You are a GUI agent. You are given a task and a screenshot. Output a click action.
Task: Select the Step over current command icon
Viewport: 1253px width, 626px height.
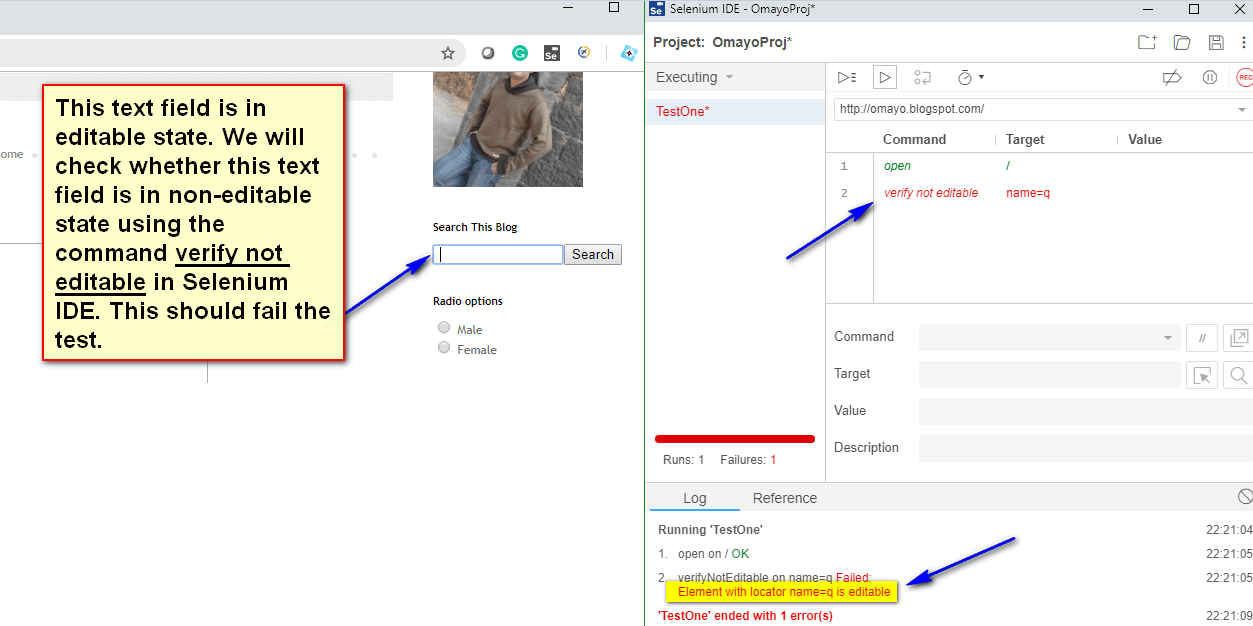(x=922, y=77)
